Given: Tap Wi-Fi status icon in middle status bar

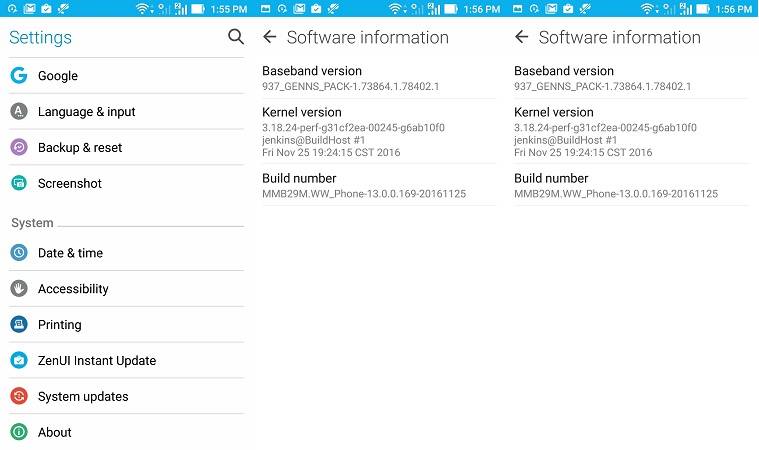Looking at the screenshot, I should [395, 9].
